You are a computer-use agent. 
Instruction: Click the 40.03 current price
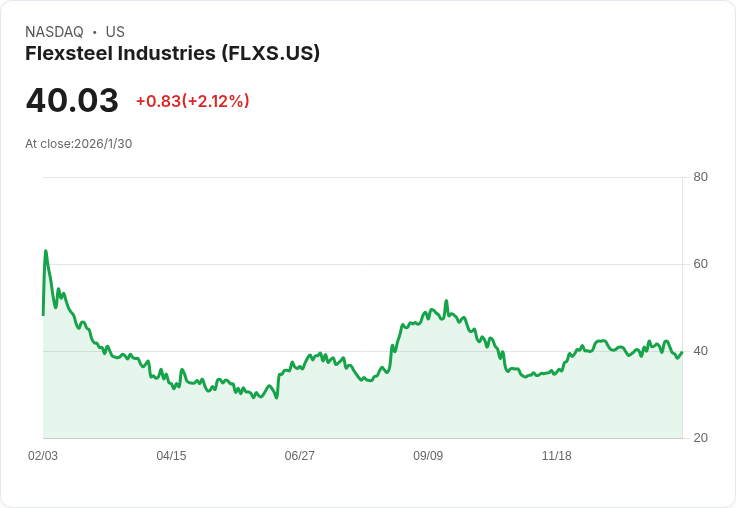click(72, 101)
